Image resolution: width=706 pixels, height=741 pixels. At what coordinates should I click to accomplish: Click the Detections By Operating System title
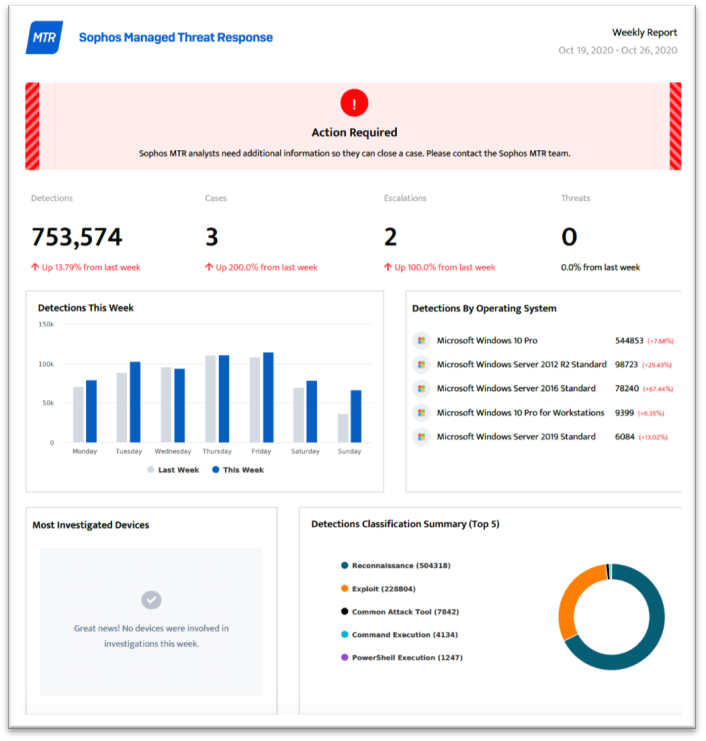coord(484,308)
